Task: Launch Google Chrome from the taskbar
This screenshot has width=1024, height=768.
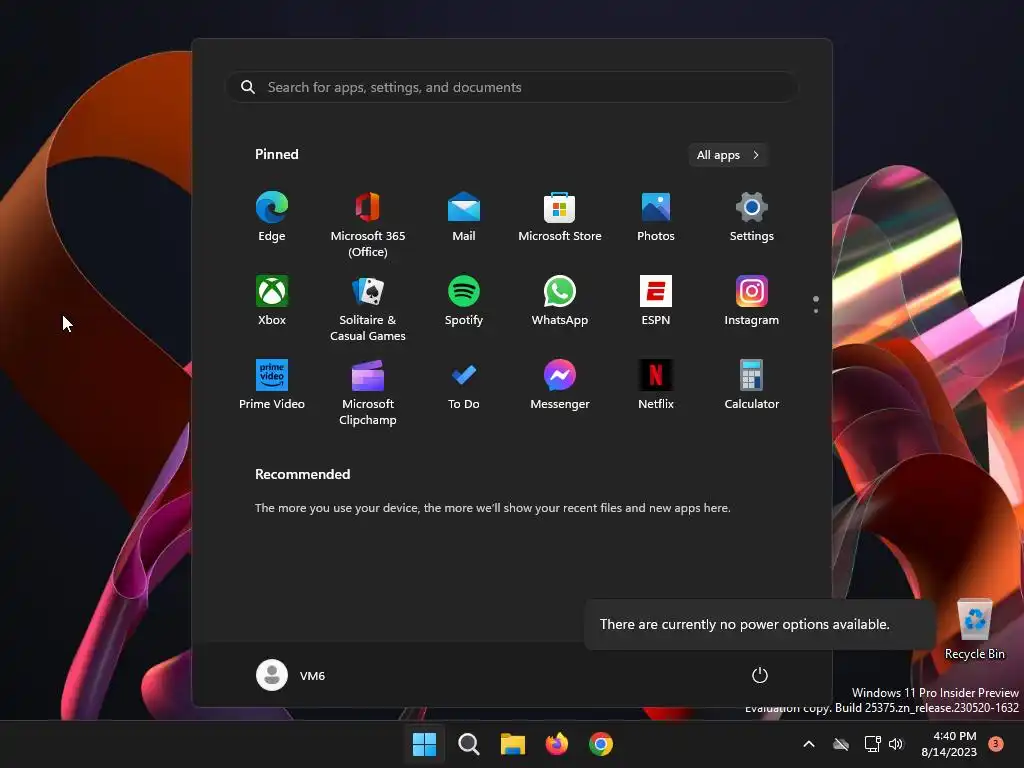Action: point(601,744)
